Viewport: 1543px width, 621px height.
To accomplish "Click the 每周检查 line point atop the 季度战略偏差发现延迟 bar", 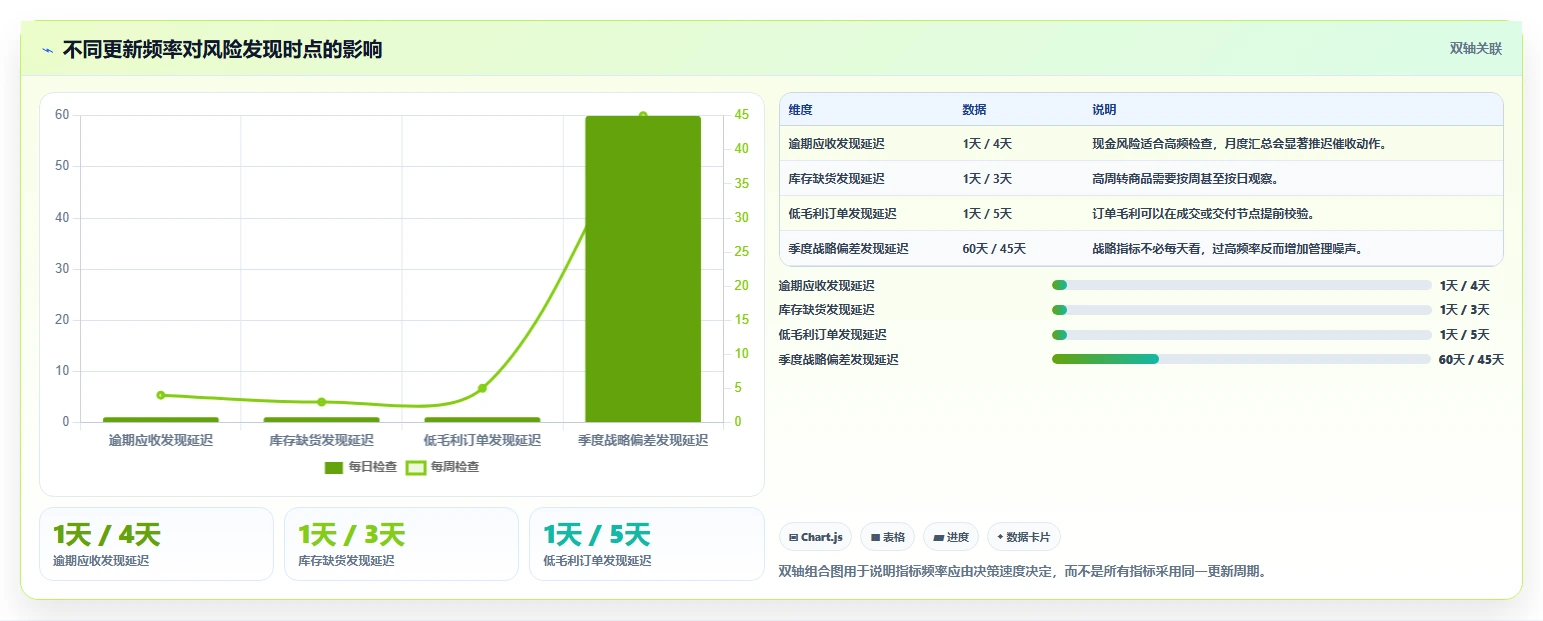I will pyautogui.click(x=643, y=116).
